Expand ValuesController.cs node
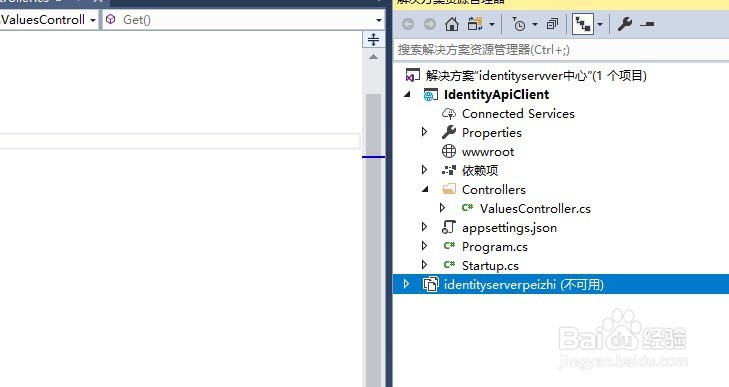729x387 pixels. [x=442, y=208]
